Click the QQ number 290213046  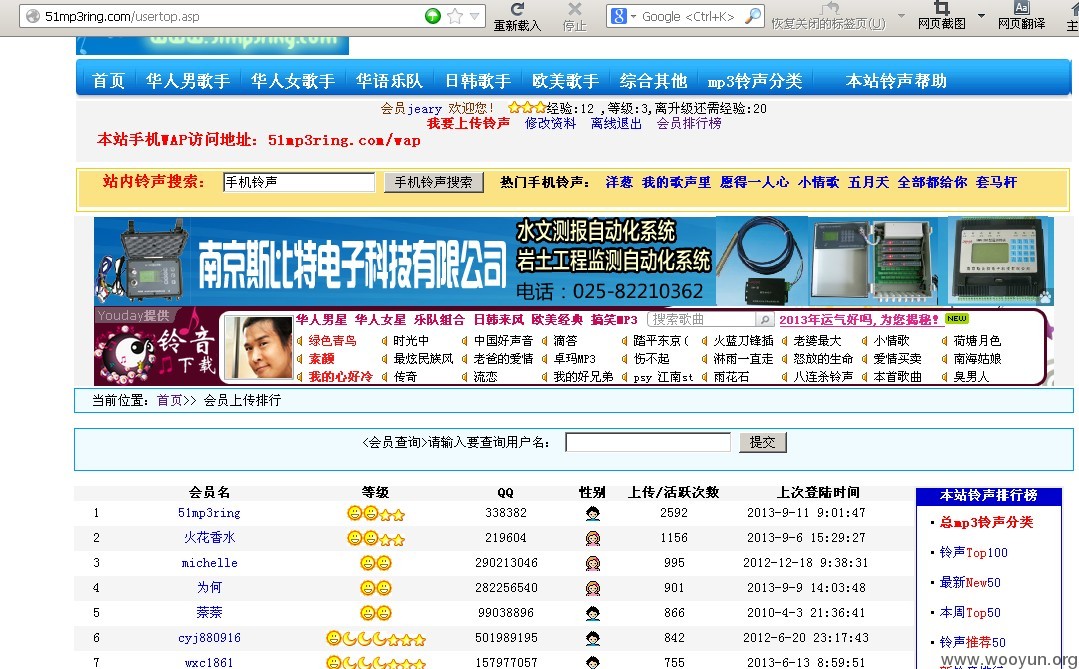pos(506,563)
